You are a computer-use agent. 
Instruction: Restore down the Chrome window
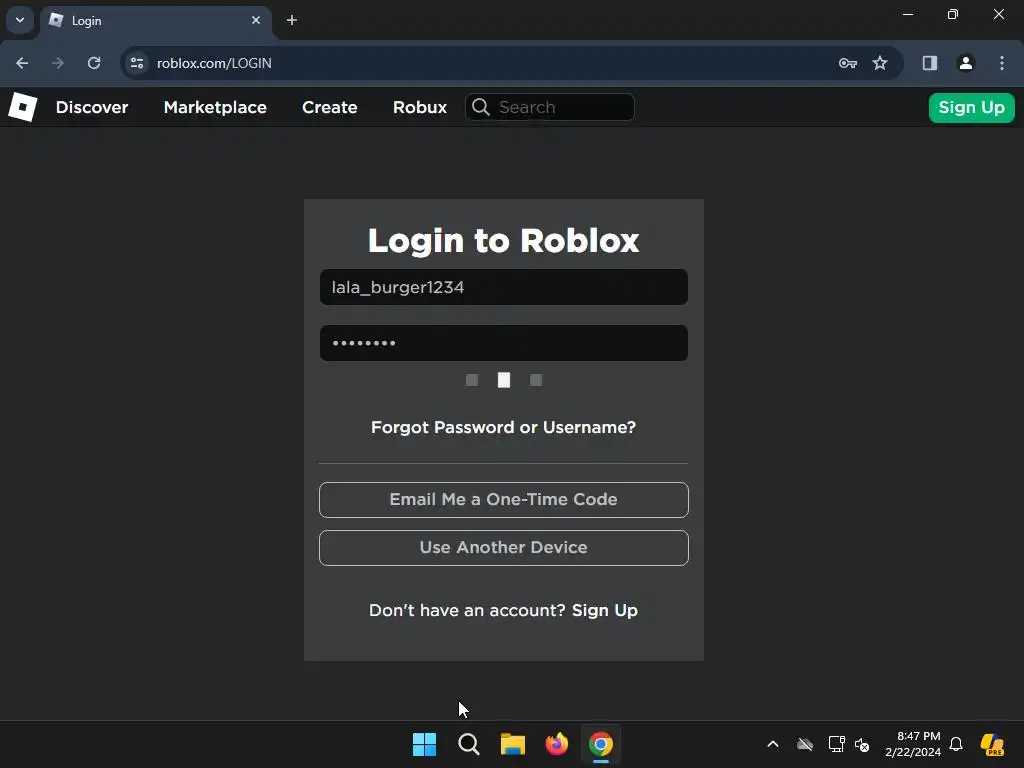953,14
